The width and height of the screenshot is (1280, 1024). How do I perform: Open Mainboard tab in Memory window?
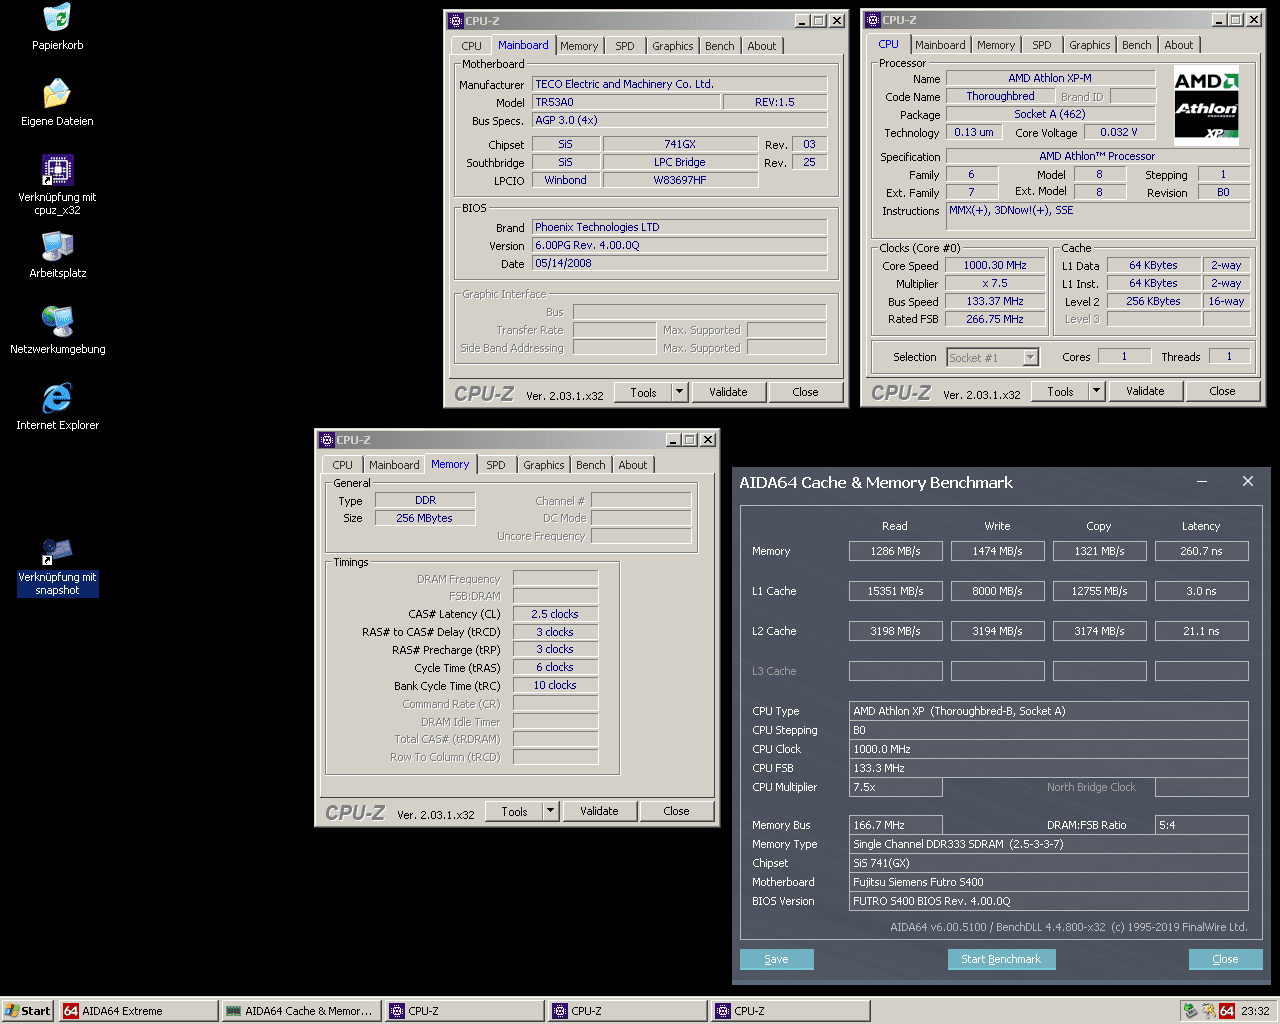pos(394,465)
